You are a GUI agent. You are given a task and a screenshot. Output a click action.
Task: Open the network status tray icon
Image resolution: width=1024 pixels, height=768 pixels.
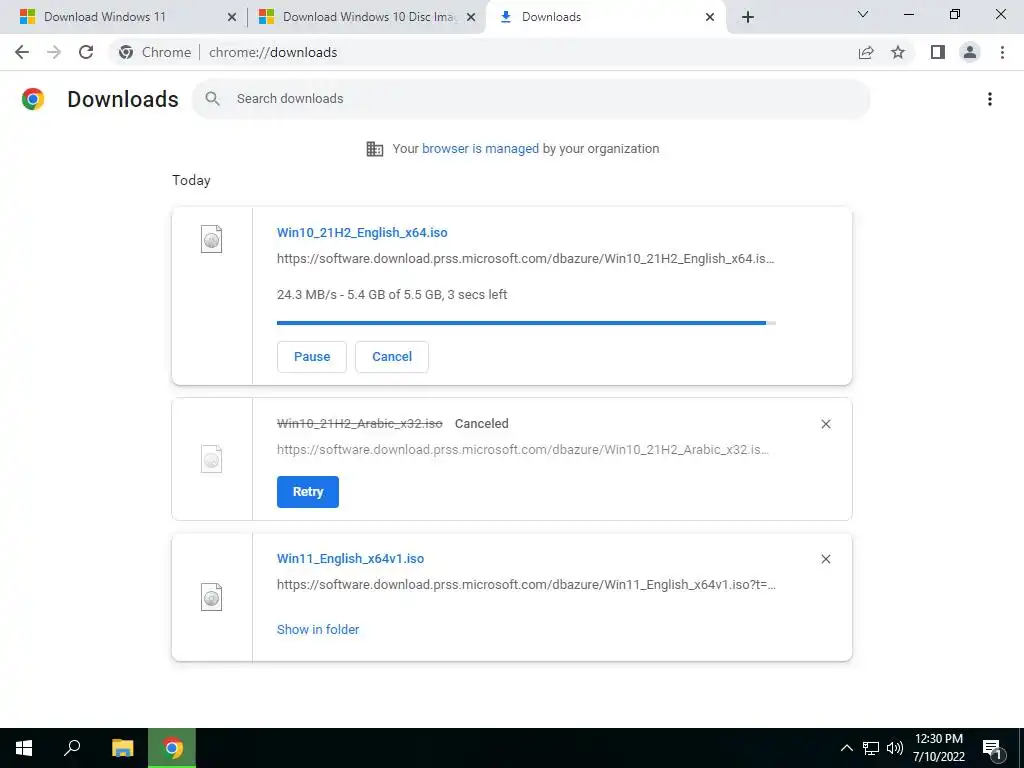pos(871,748)
